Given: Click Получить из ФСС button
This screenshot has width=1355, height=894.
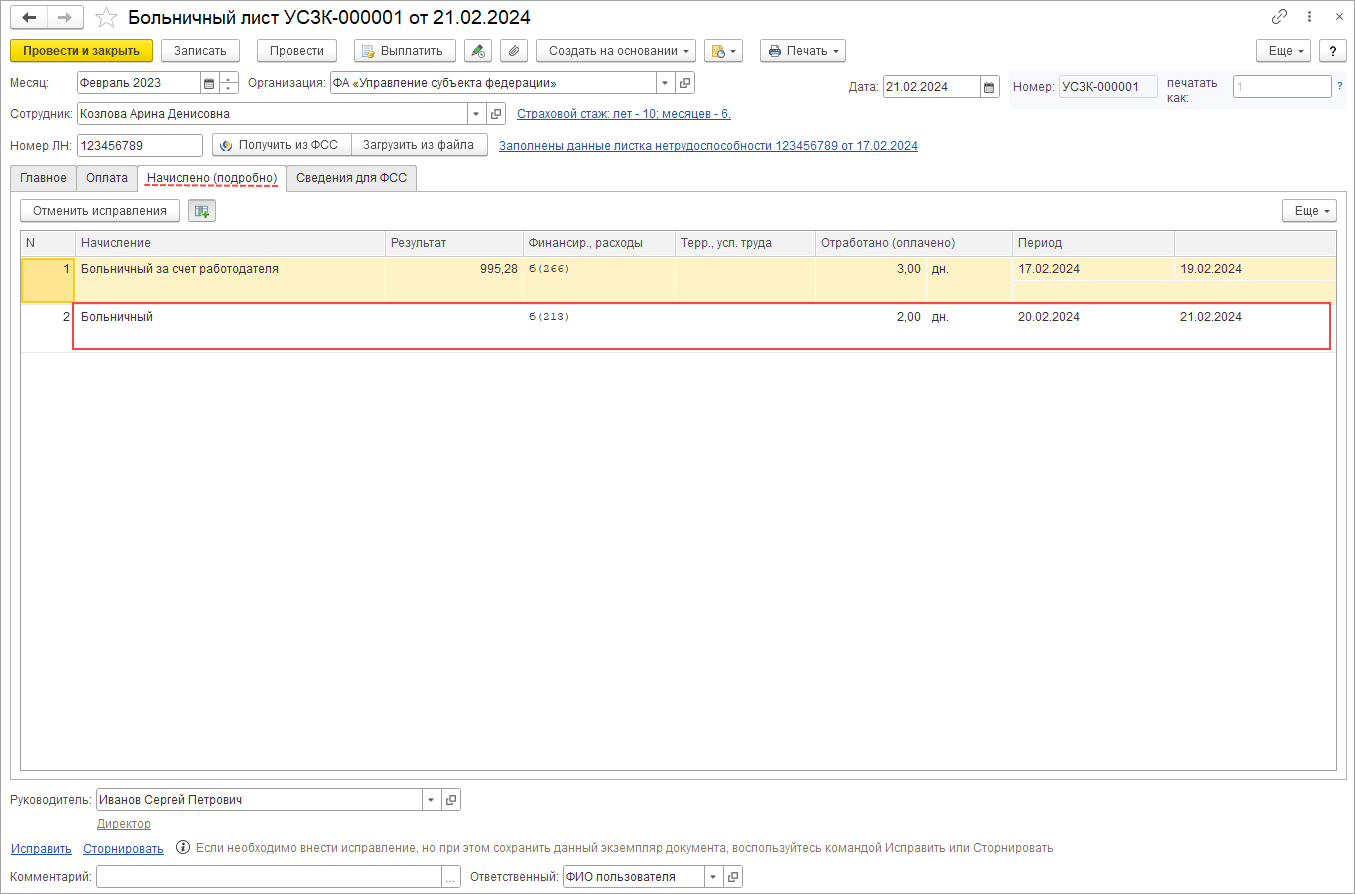Looking at the screenshot, I should (282, 145).
